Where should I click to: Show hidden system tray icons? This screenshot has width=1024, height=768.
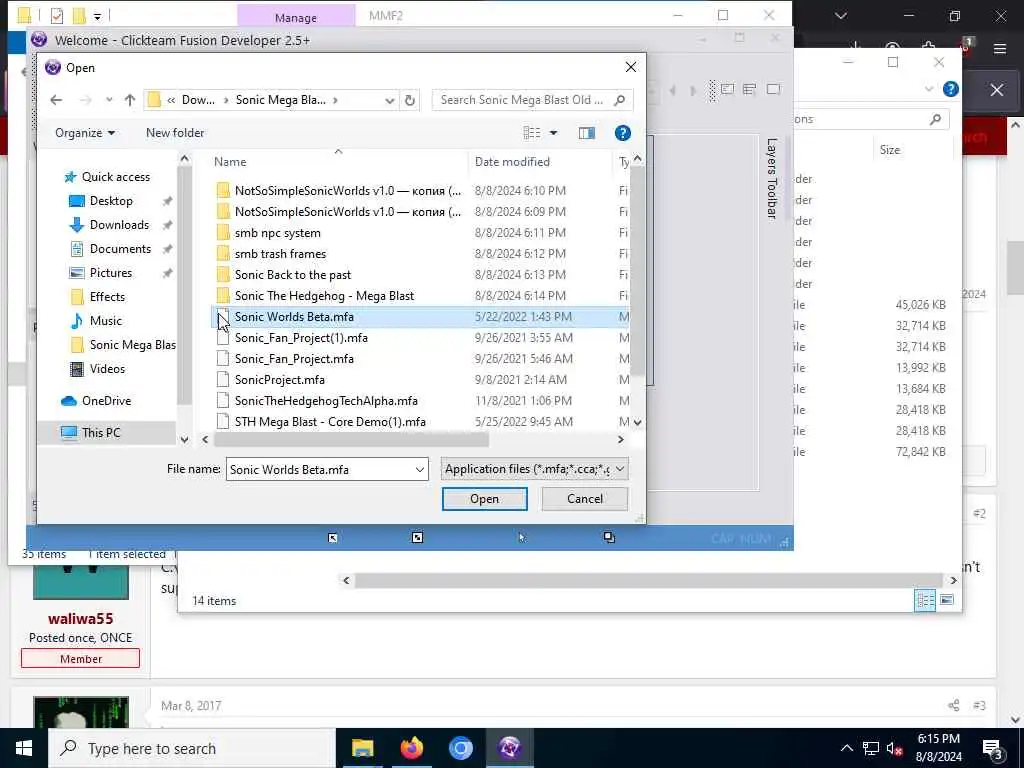(846, 748)
